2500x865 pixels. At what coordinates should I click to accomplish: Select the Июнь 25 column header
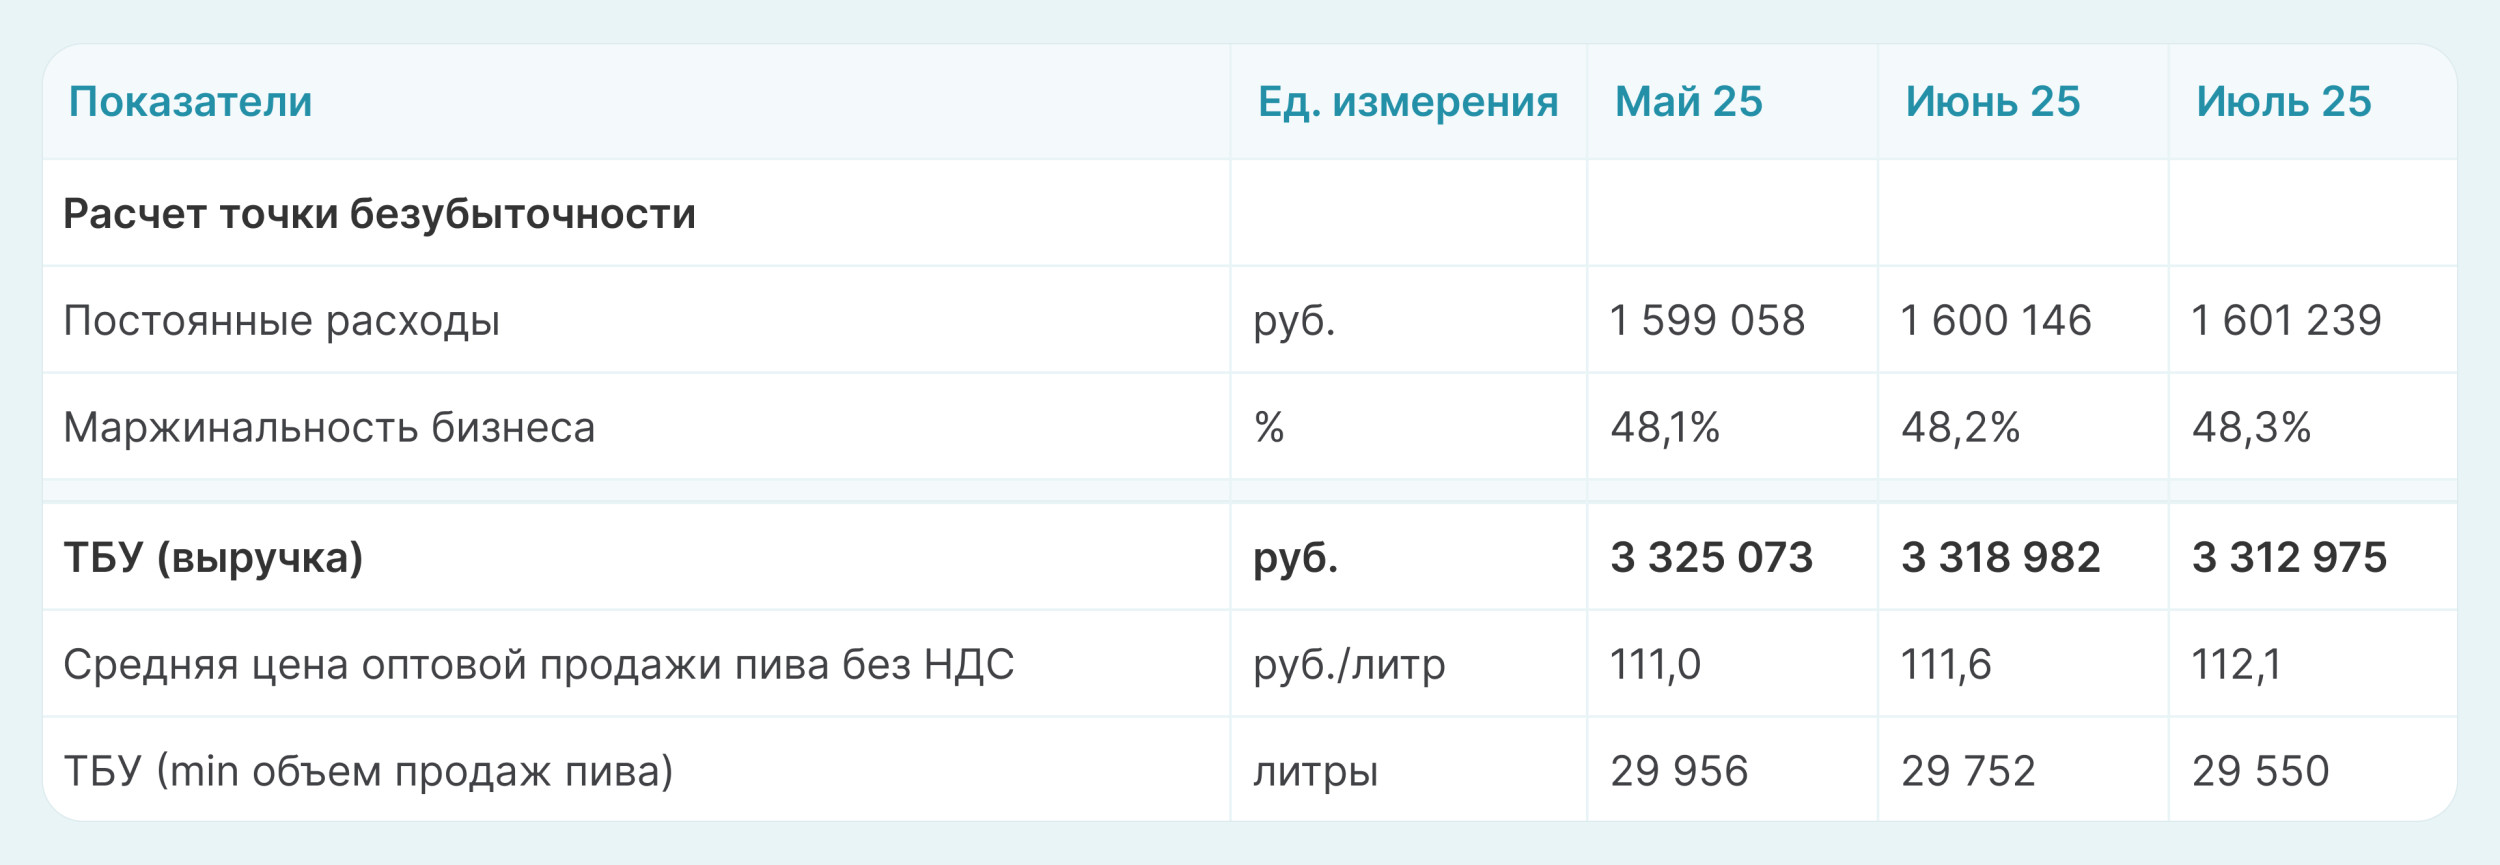point(1992,102)
